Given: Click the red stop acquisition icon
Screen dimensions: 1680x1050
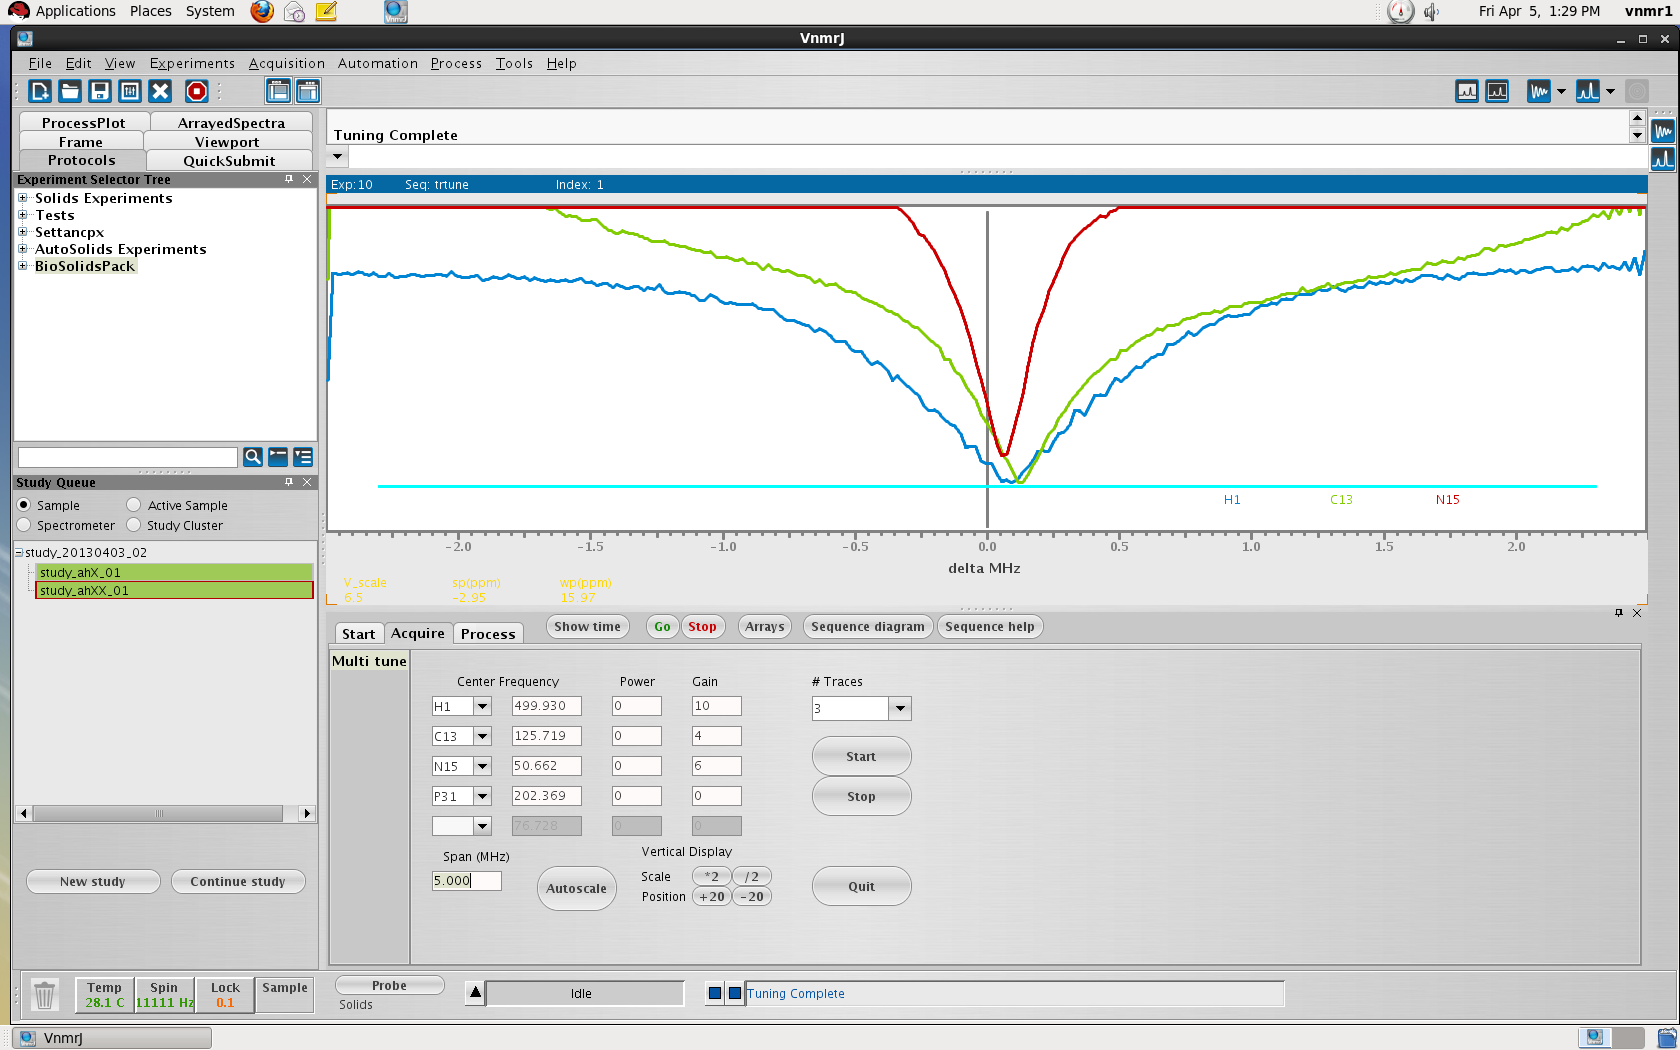Looking at the screenshot, I should [x=197, y=91].
